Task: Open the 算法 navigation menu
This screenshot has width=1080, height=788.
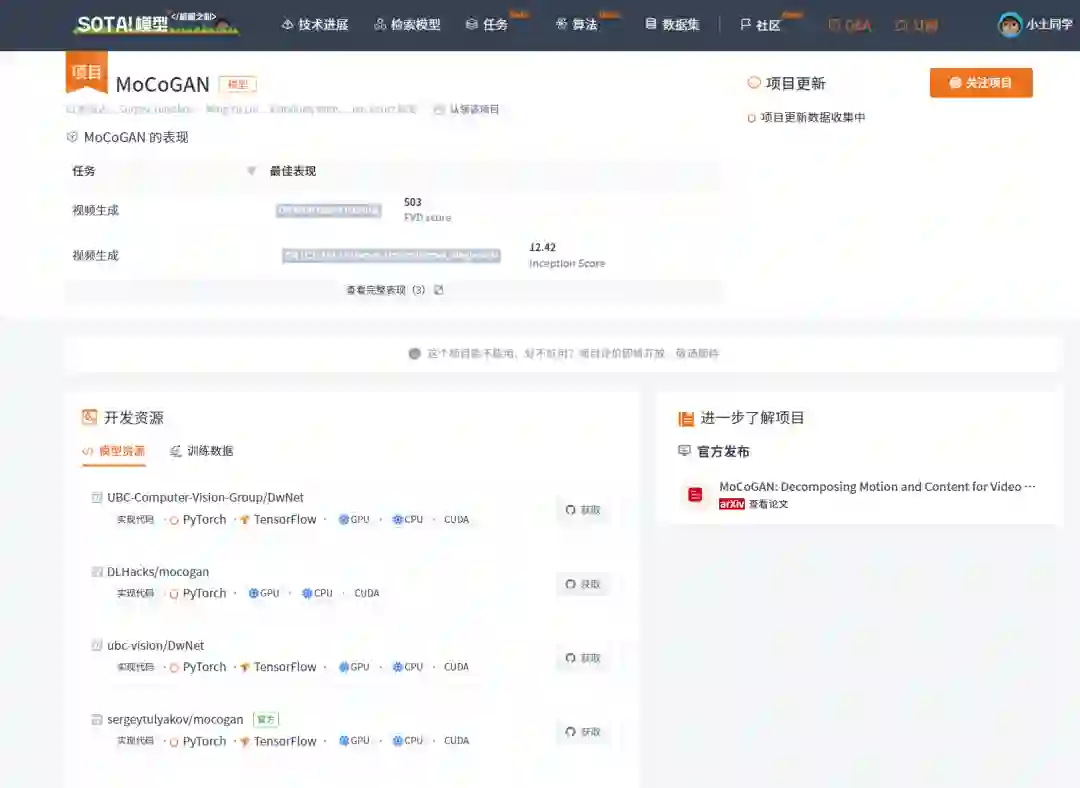Action: click(577, 25)
